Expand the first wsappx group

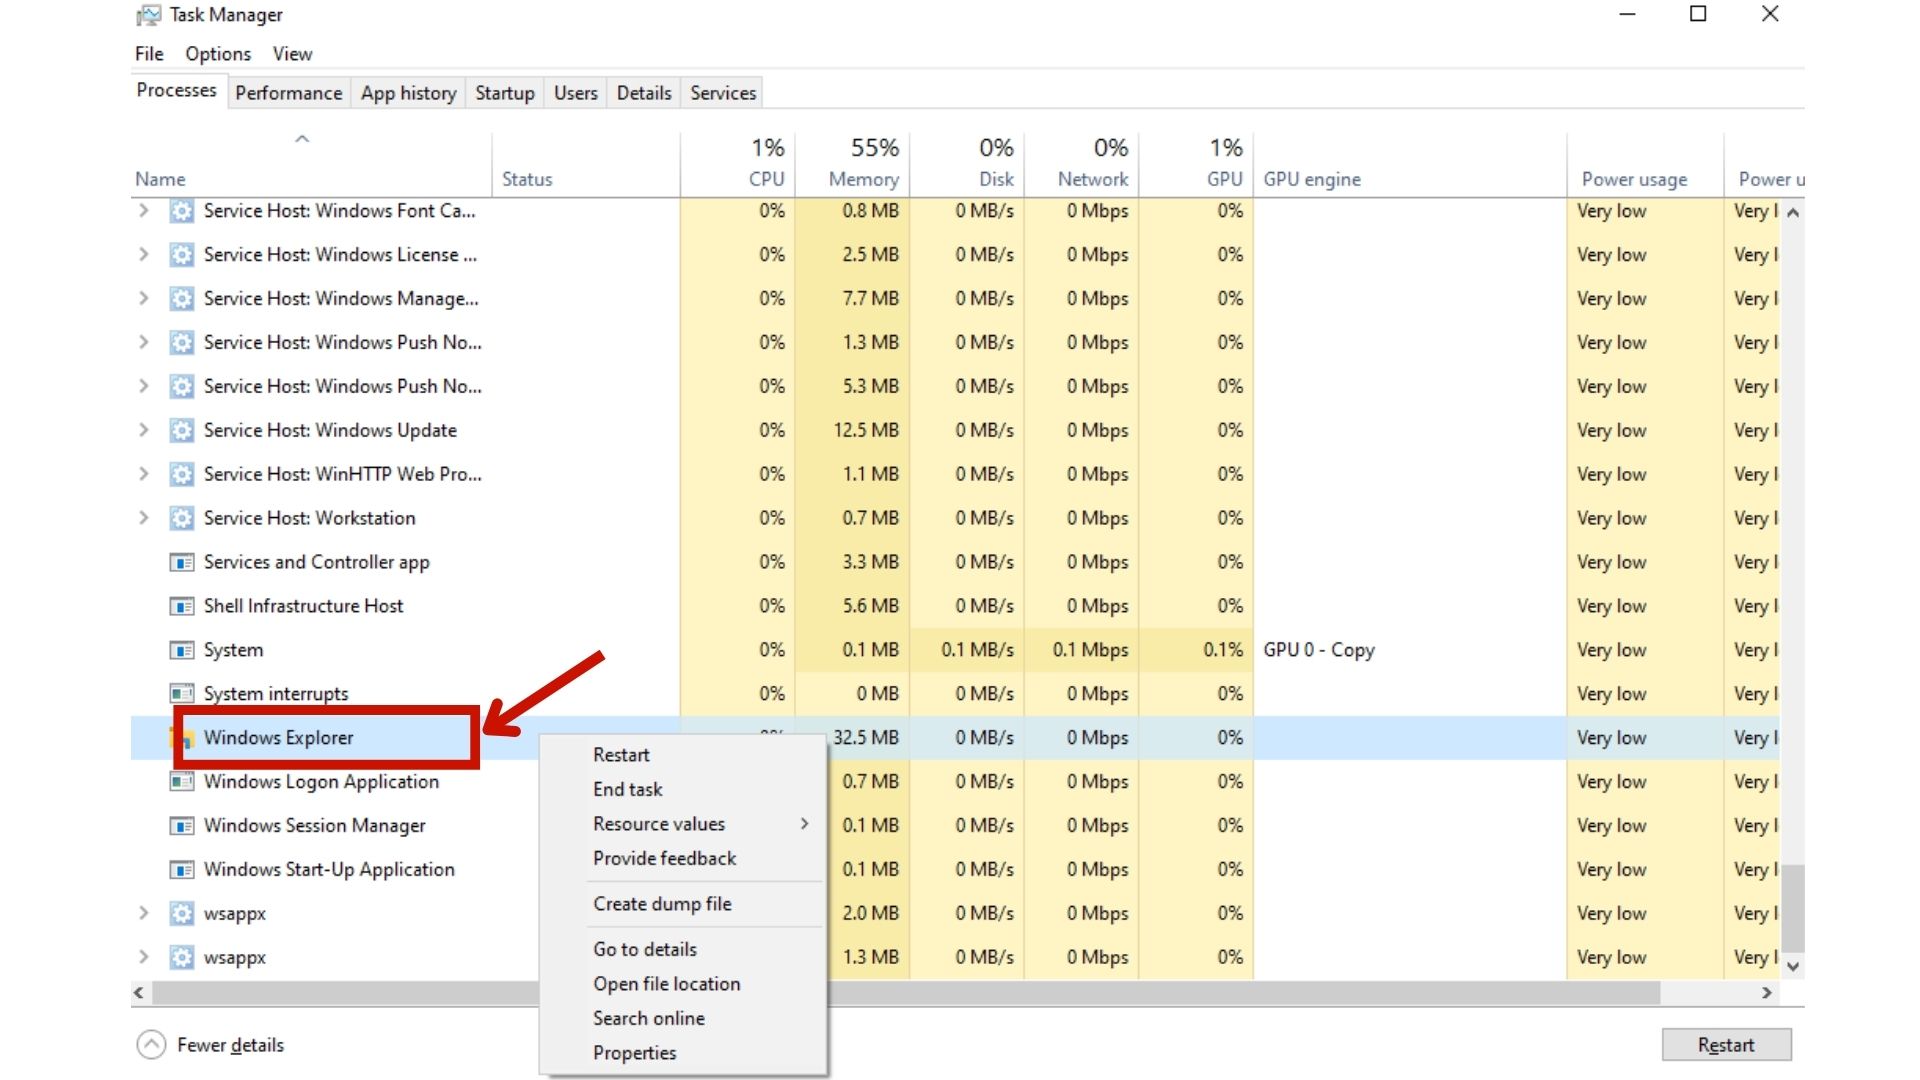(x=144, y=913)
